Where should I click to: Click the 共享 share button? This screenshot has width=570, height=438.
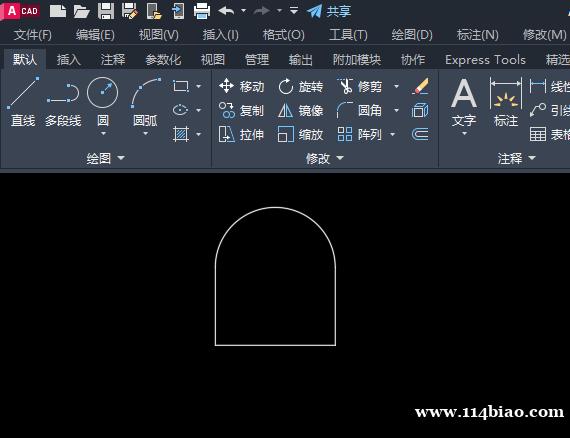click(329, 11)
